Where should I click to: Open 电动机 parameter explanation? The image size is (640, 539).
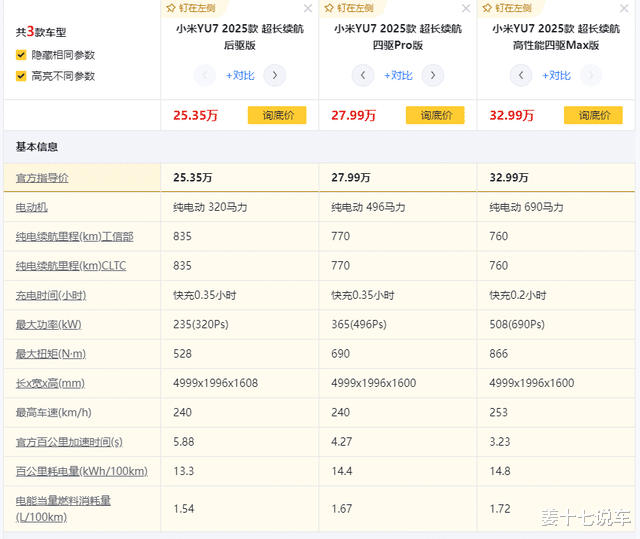pos(31,207)
